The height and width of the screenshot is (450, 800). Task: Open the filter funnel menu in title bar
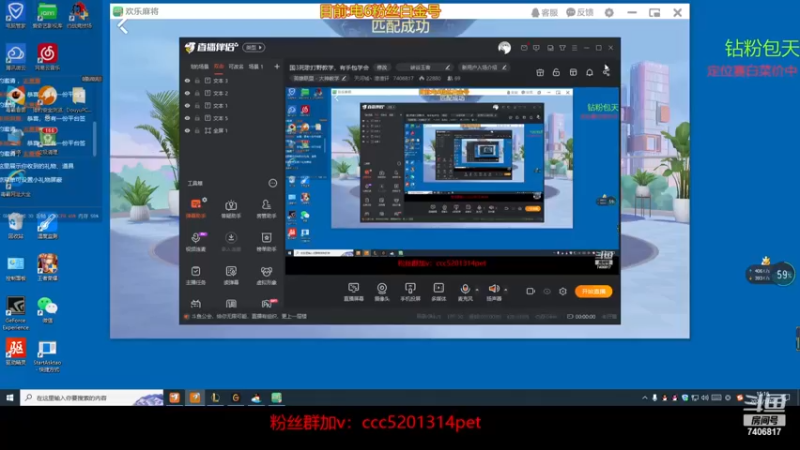[x=562, y=47]
